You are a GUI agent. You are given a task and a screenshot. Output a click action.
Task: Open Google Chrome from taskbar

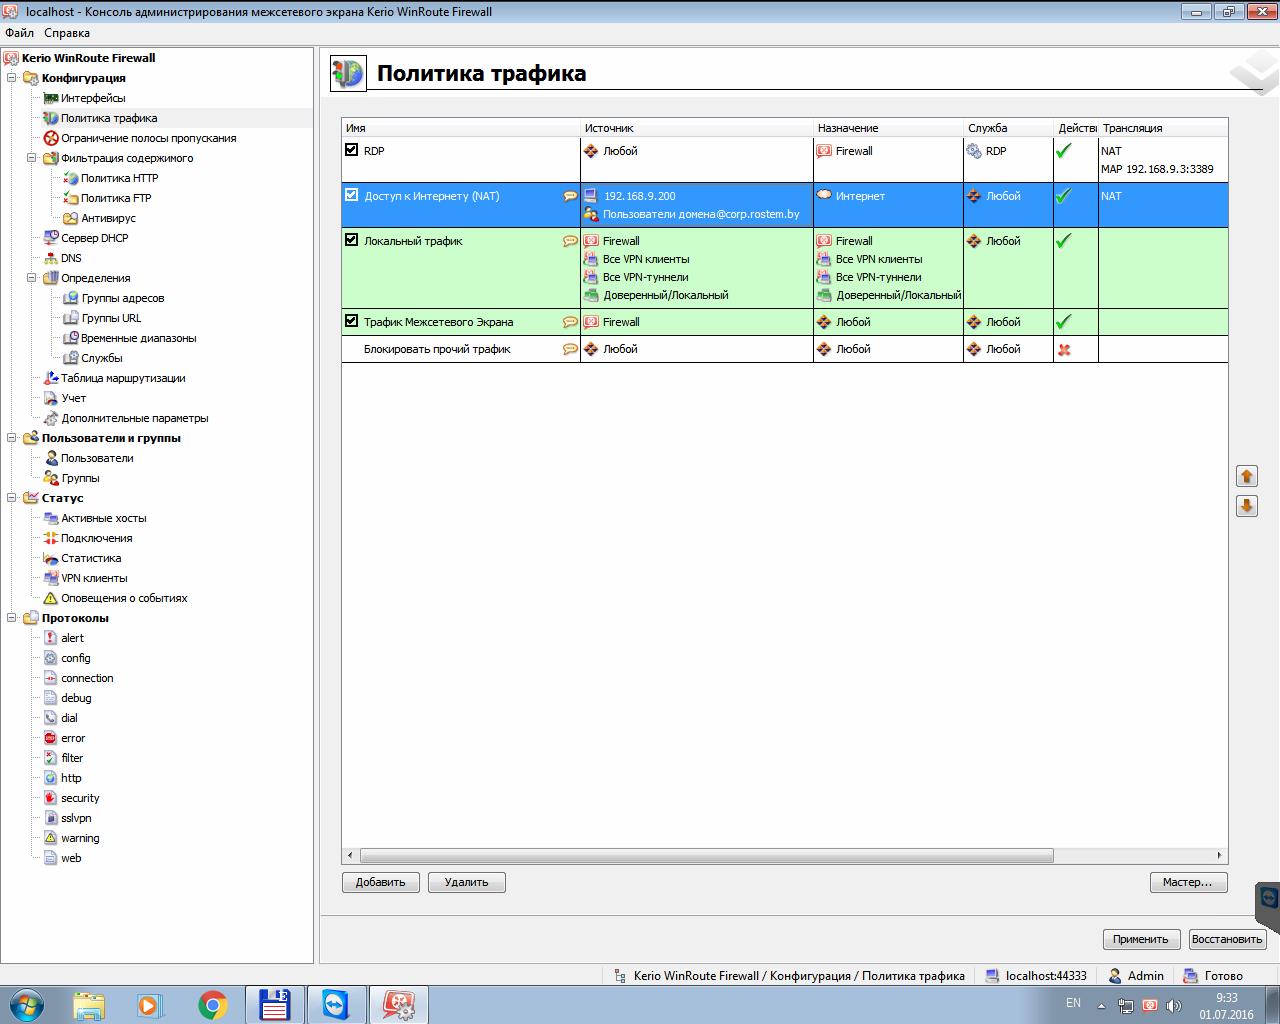point(212,1004)
